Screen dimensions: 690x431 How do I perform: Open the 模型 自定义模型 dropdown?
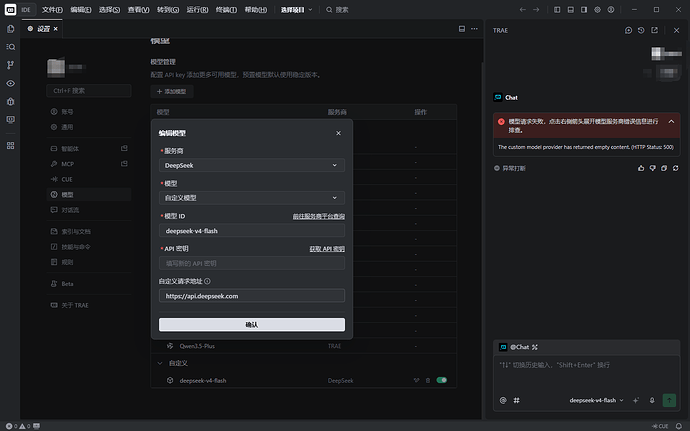point(252,198)
